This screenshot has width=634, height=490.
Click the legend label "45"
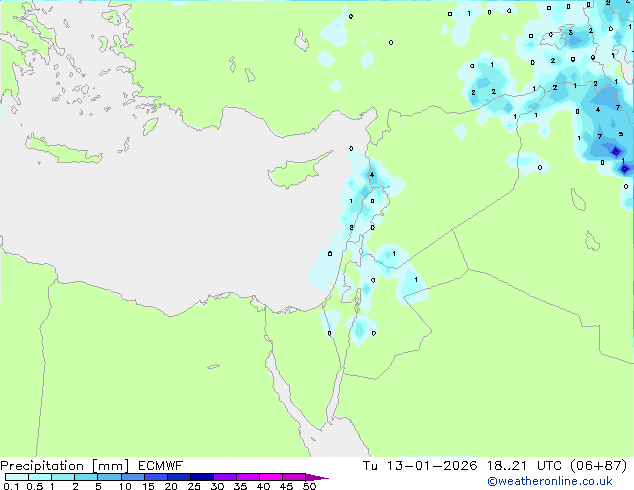click(286, 486)
